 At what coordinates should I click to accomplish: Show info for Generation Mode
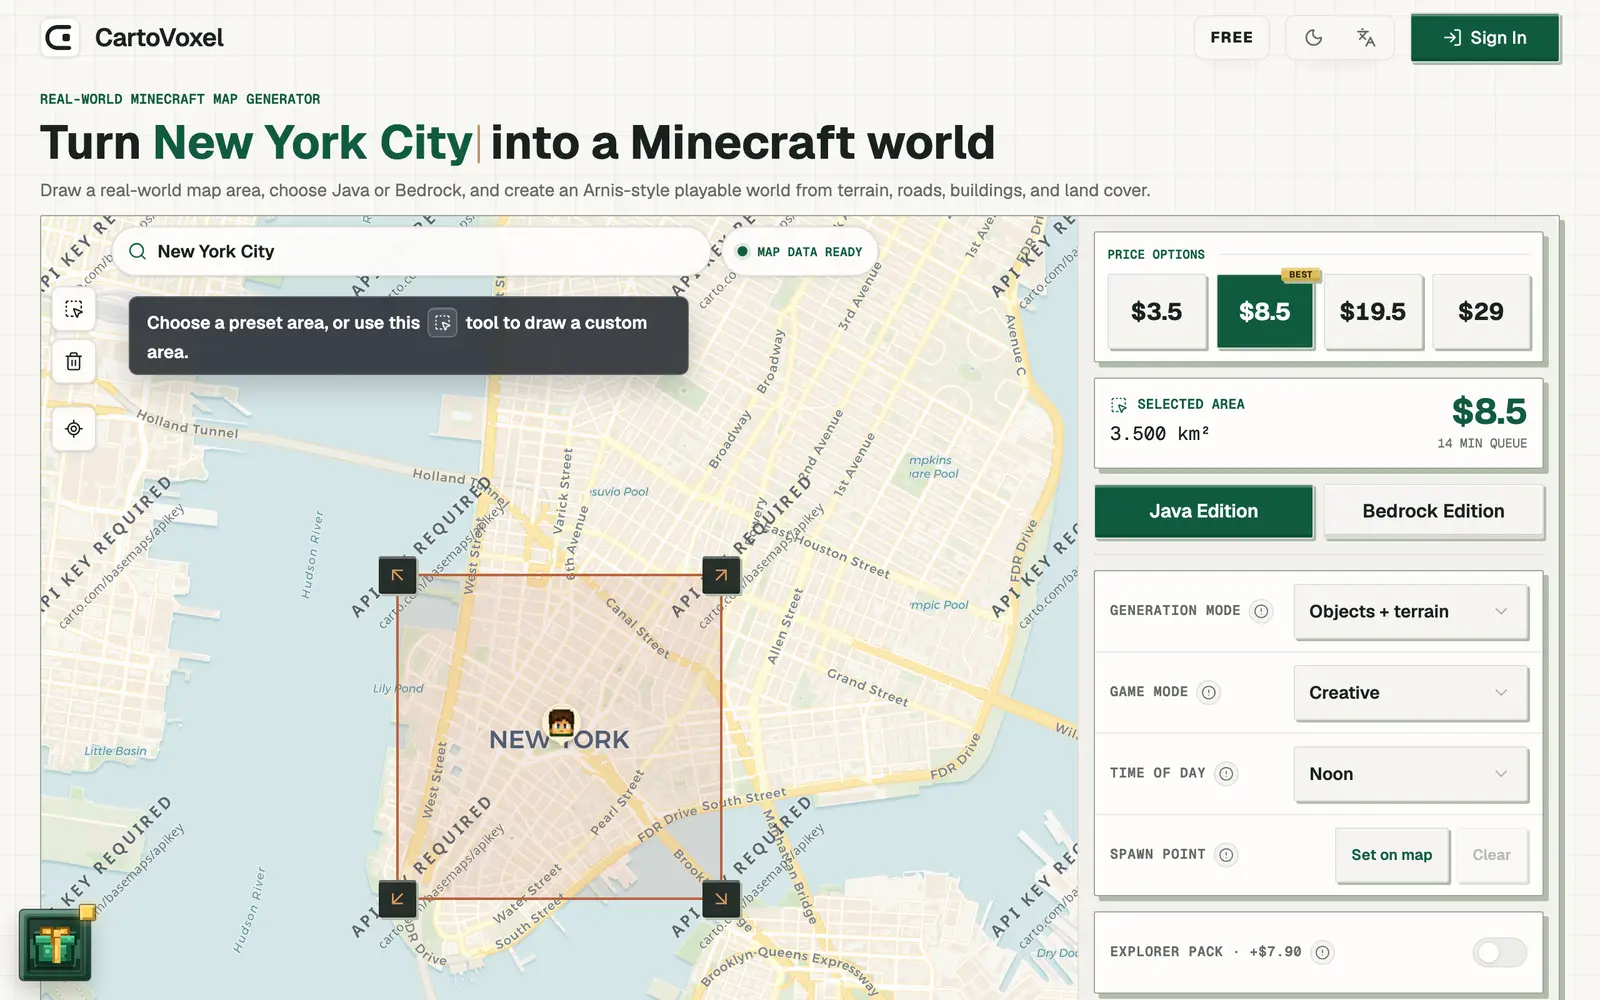1261,611
